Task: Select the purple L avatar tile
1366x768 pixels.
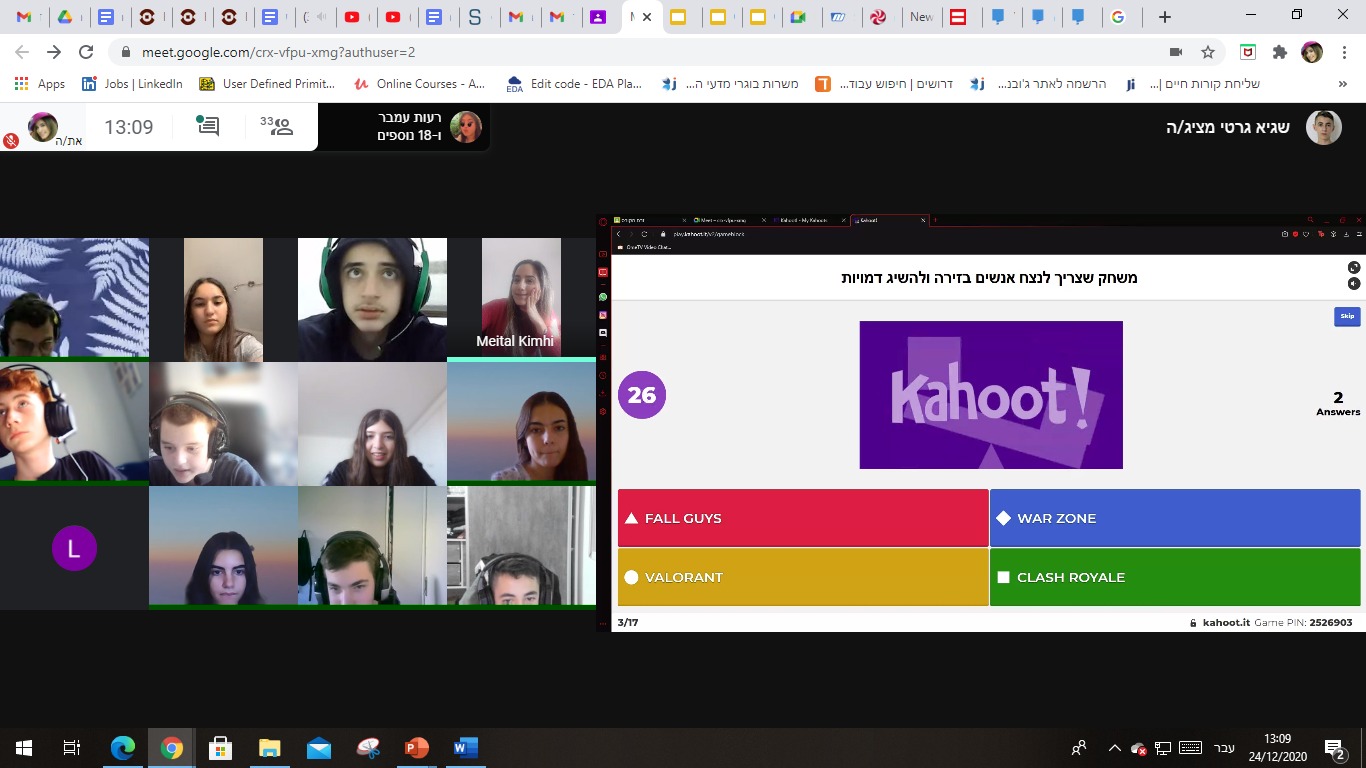Action: click(74, 548)
